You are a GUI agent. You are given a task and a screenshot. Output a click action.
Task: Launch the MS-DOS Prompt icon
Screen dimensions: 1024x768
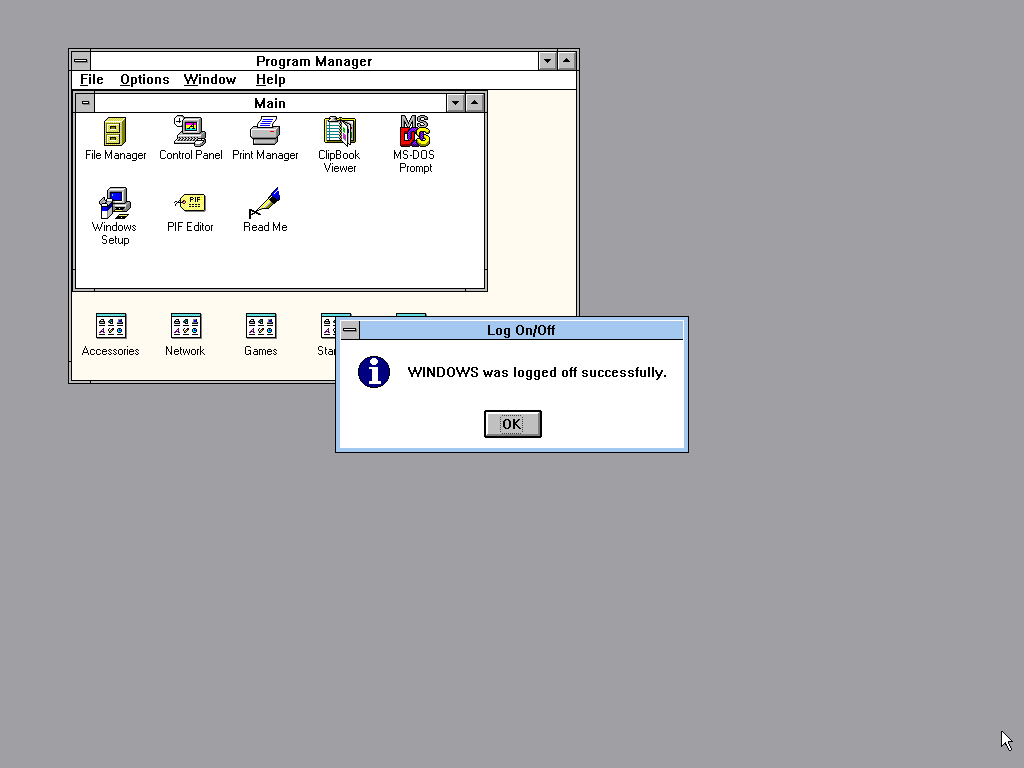pos(415,144)
